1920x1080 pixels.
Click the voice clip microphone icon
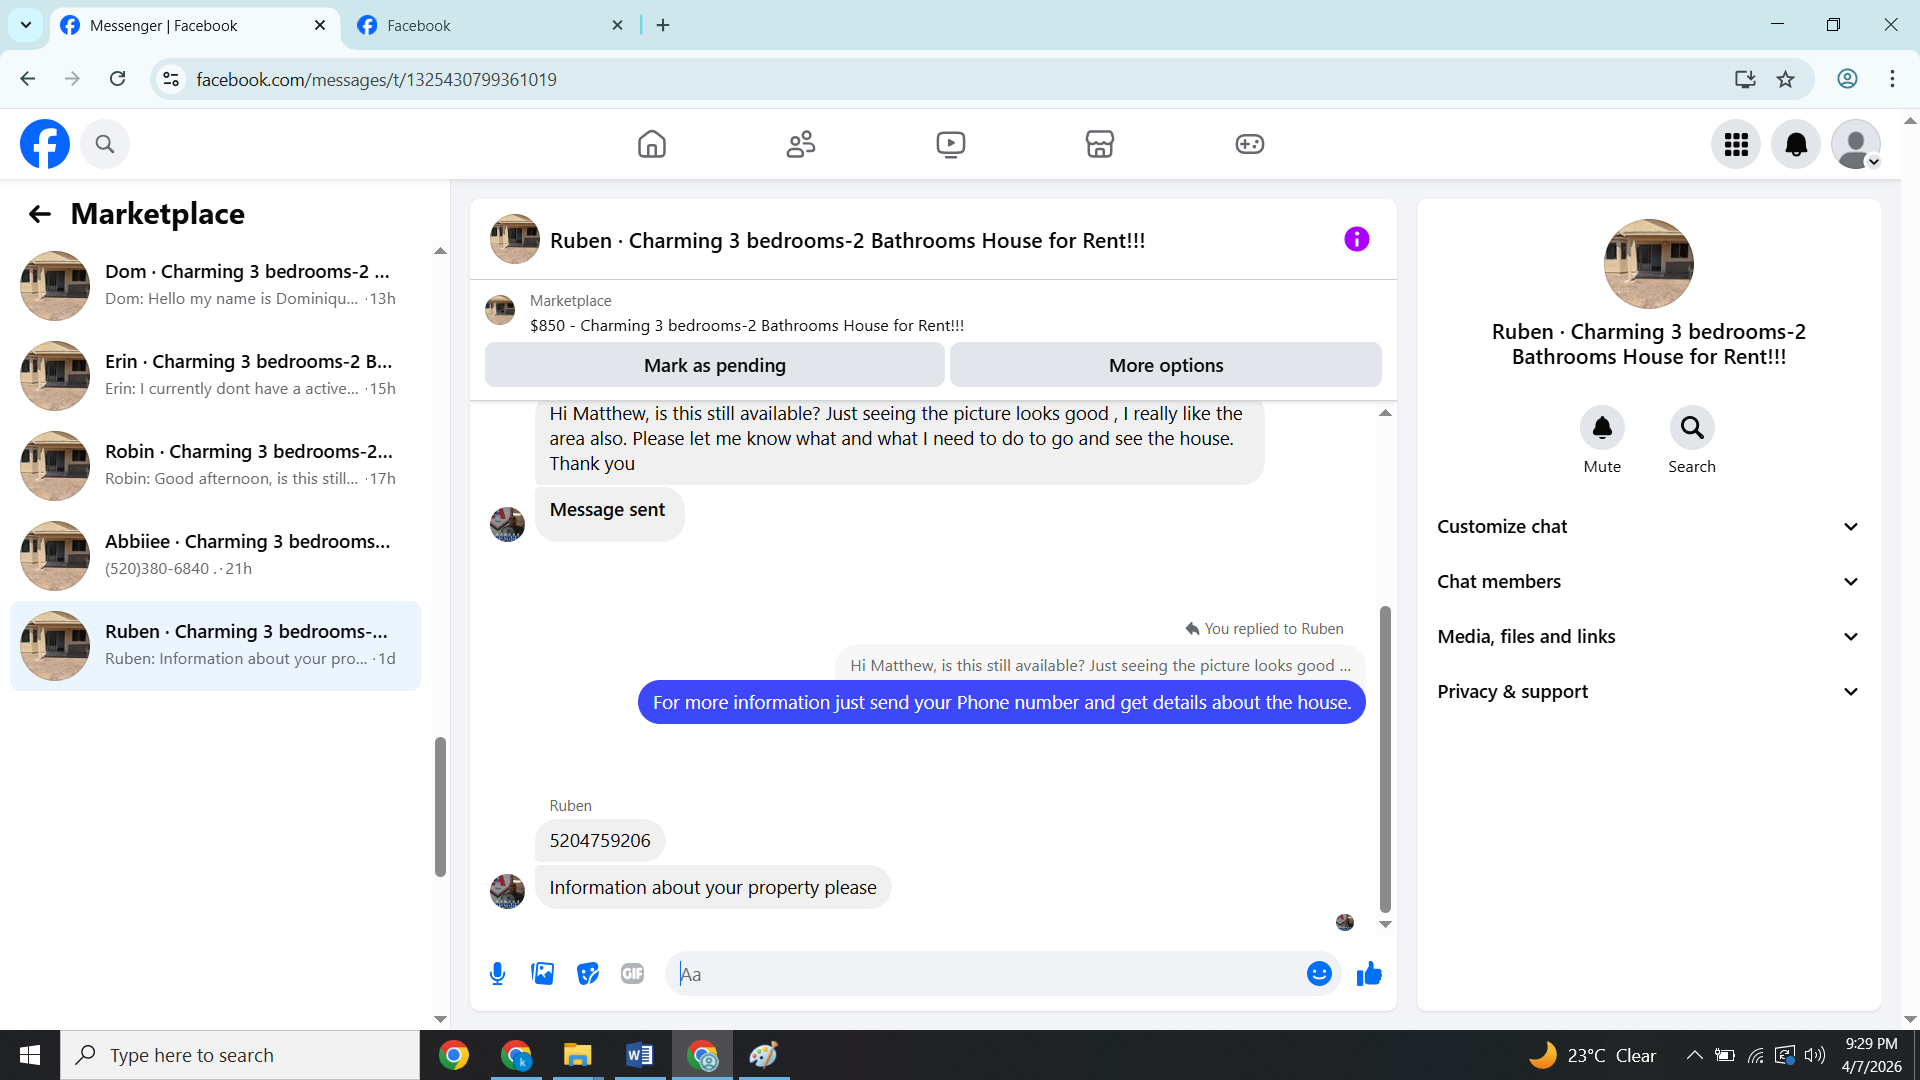(x=497, y=973)
